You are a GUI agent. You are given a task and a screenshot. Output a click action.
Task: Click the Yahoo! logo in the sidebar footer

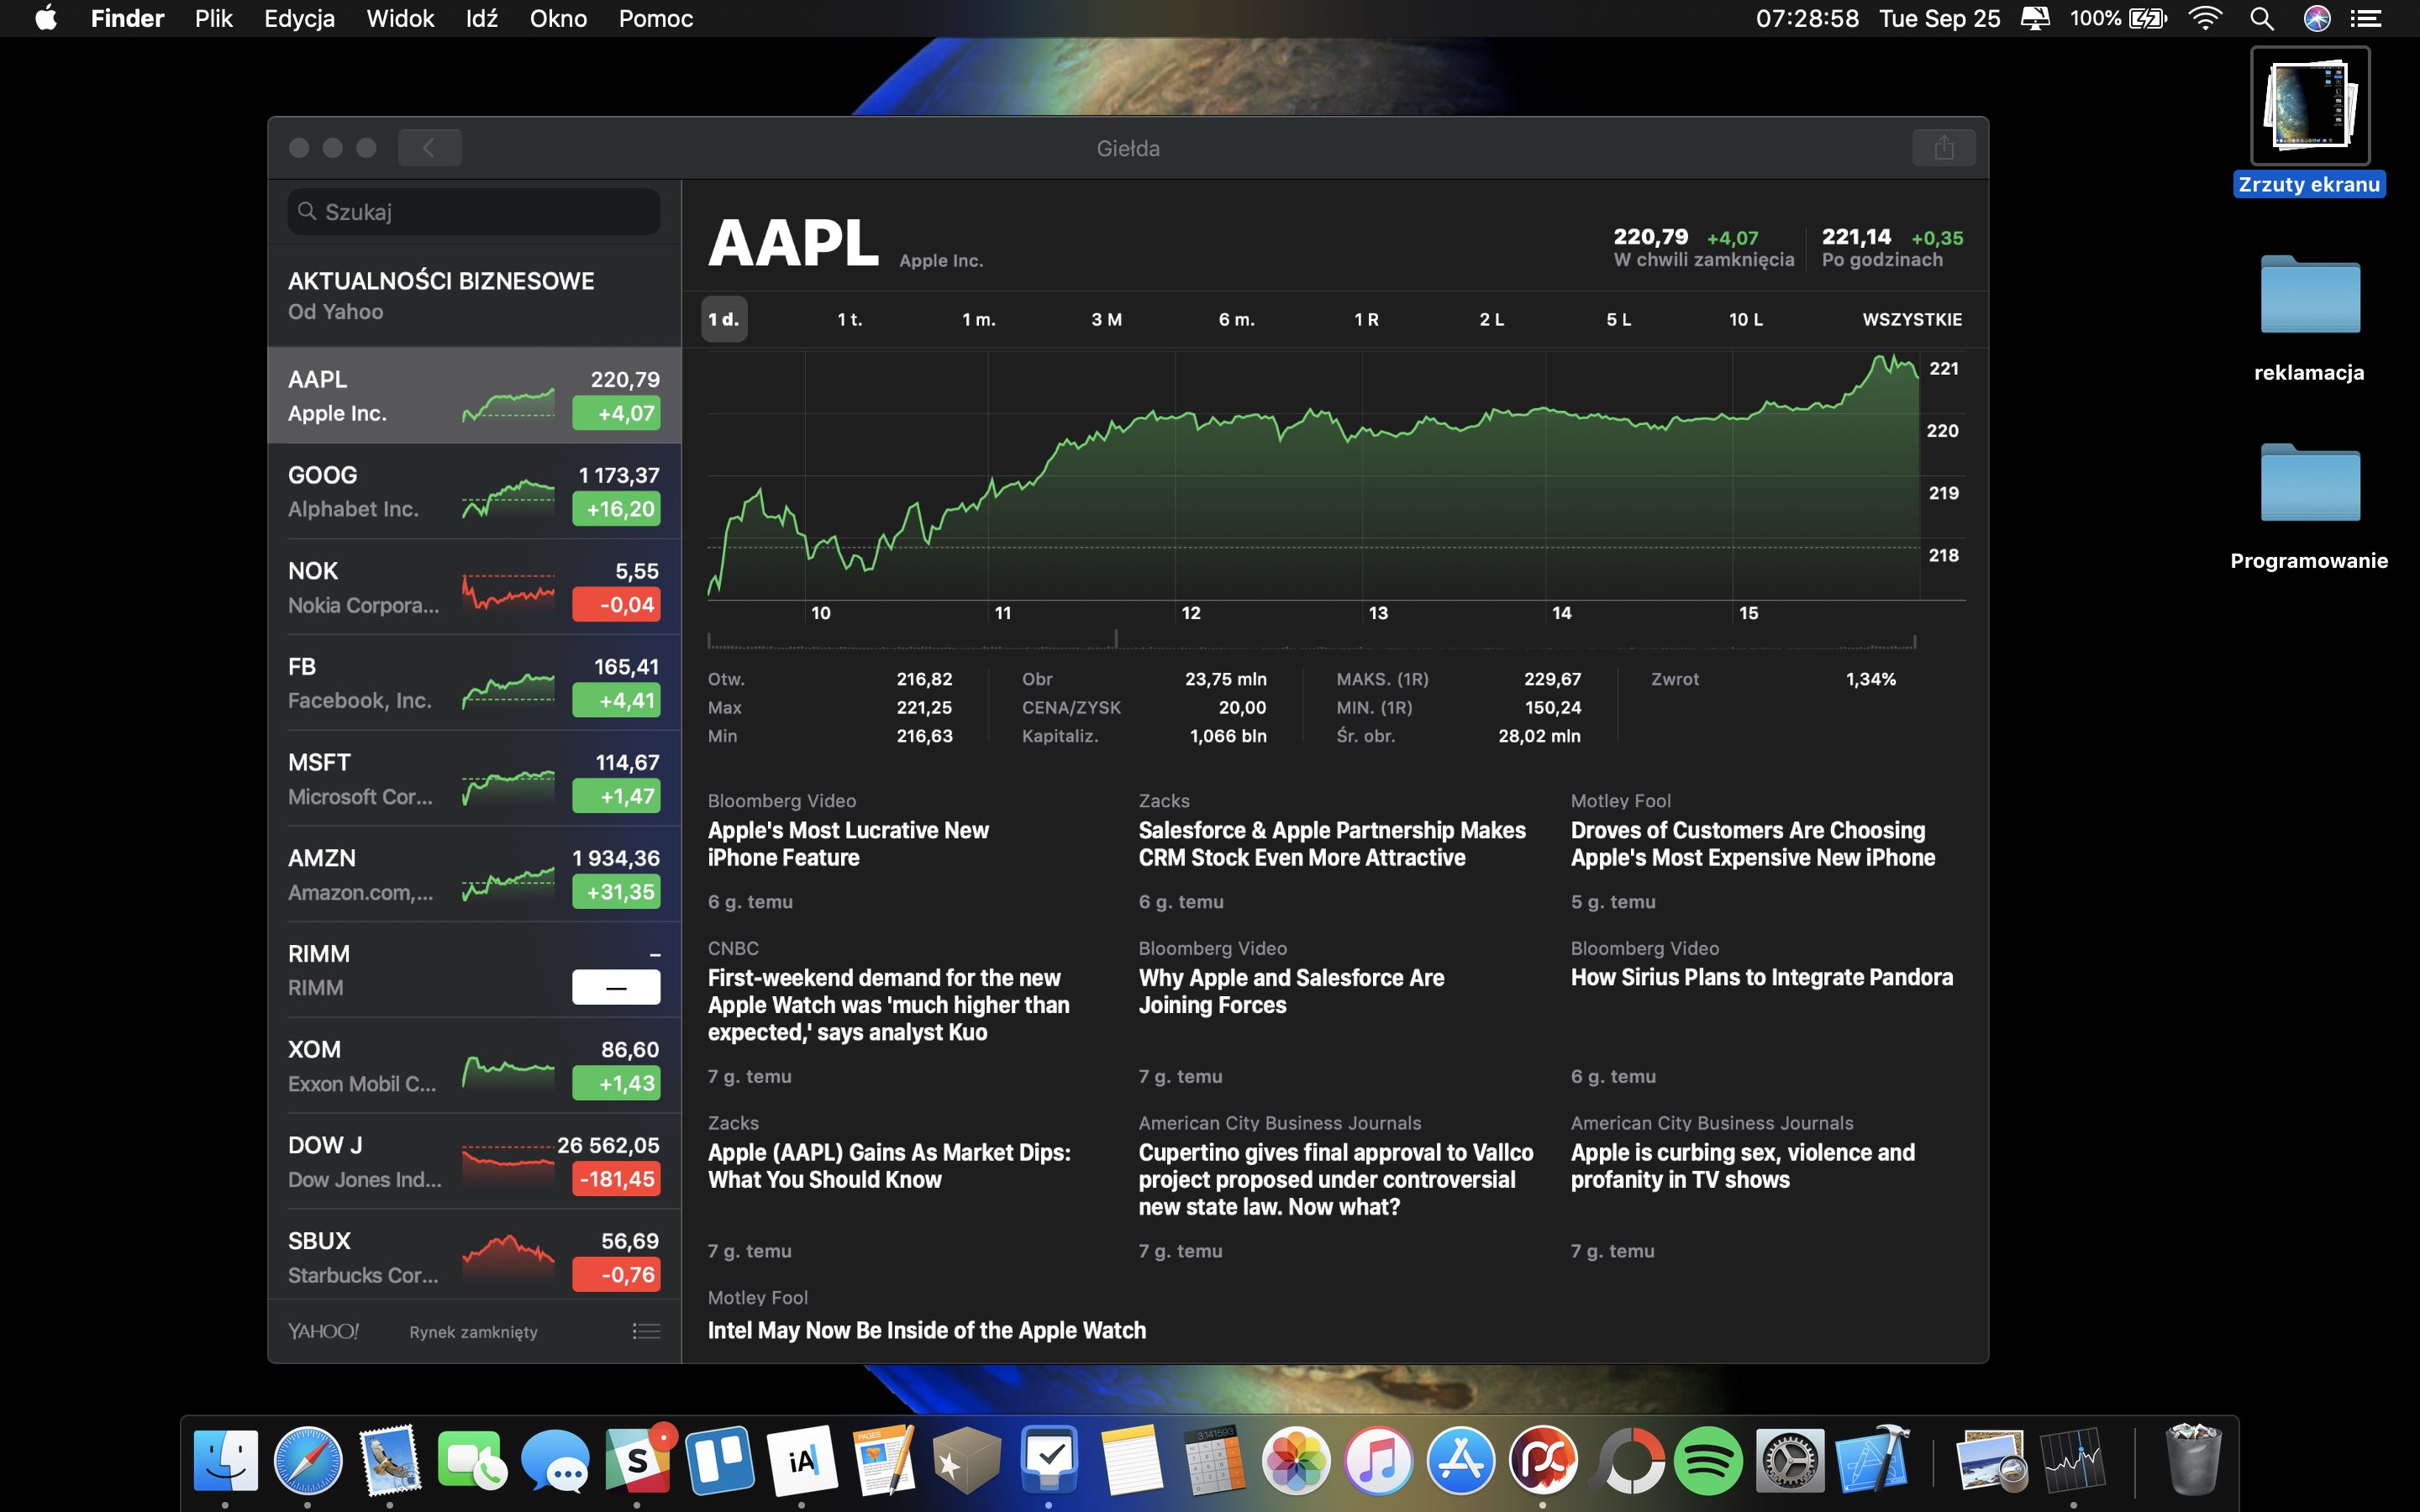click(x=323, y=1331)
